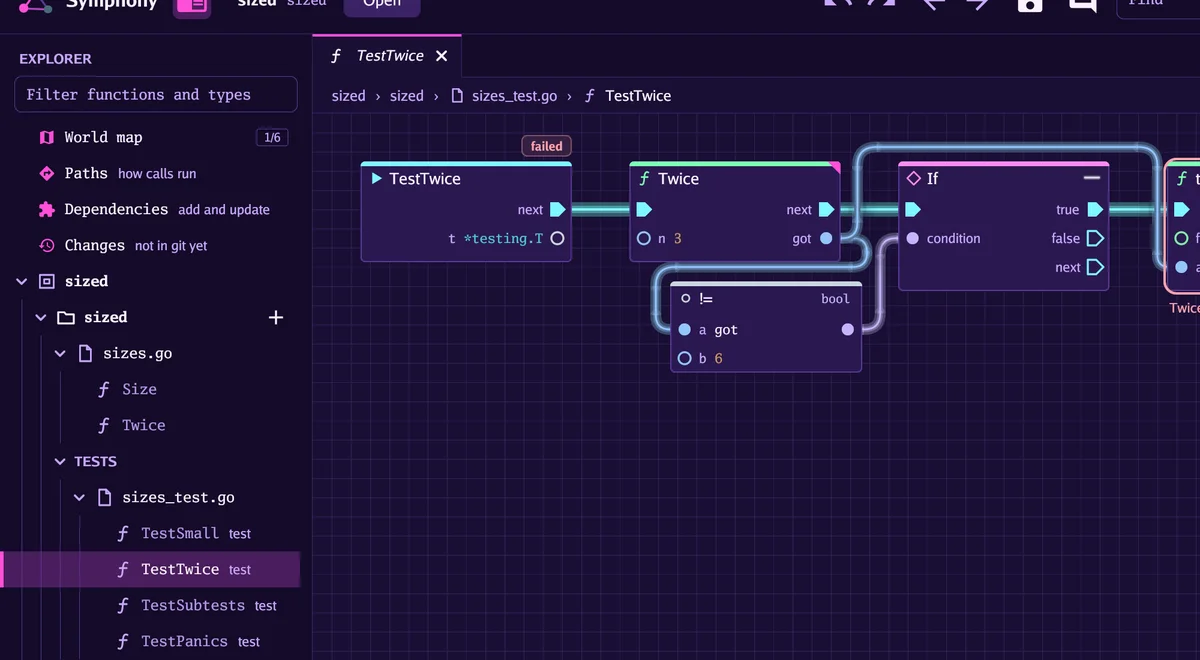Select sizes_test.go in the explorer tree
Image resolution: width=1200 pixels, height=660 pixels.
[178, 497]
